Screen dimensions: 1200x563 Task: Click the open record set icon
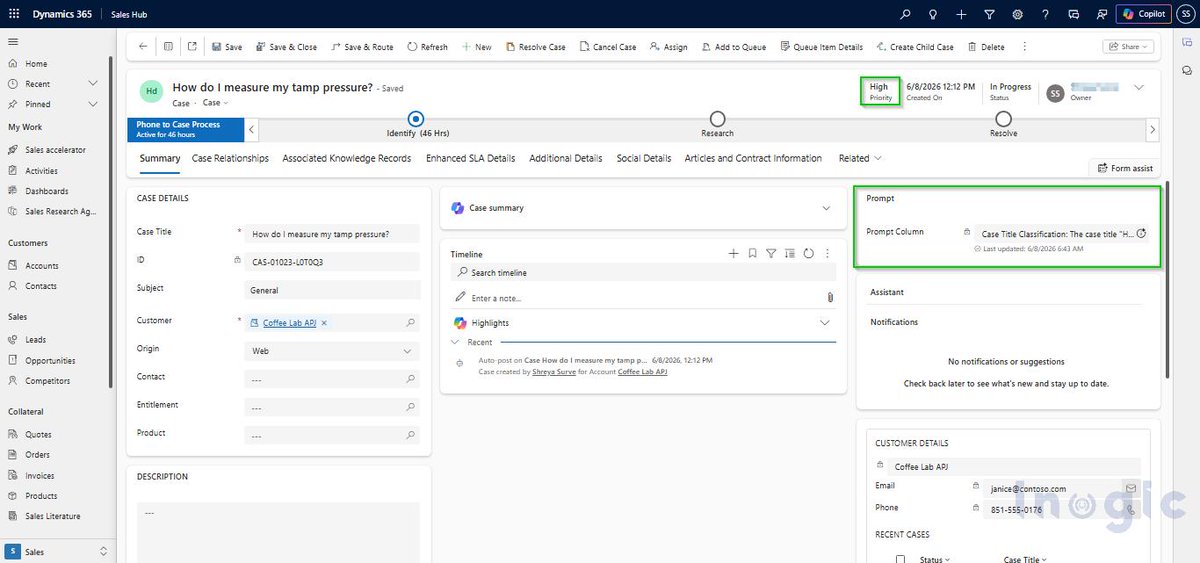tap(168, 46)
